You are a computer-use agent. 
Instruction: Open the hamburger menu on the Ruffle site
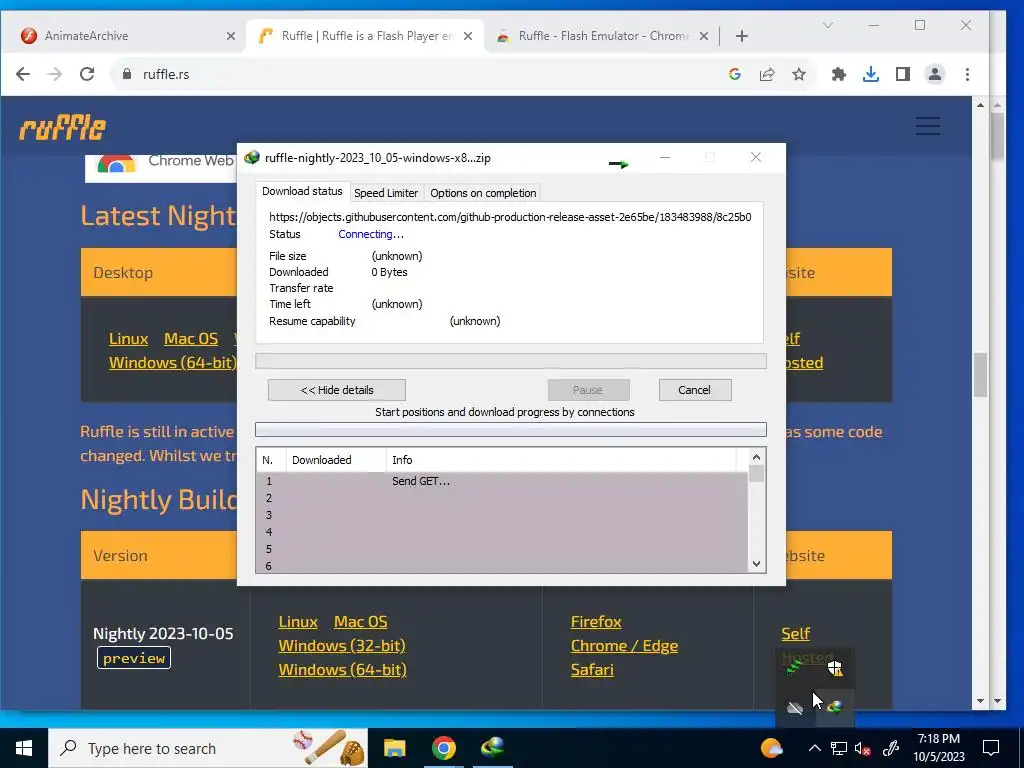pos(927,126)
